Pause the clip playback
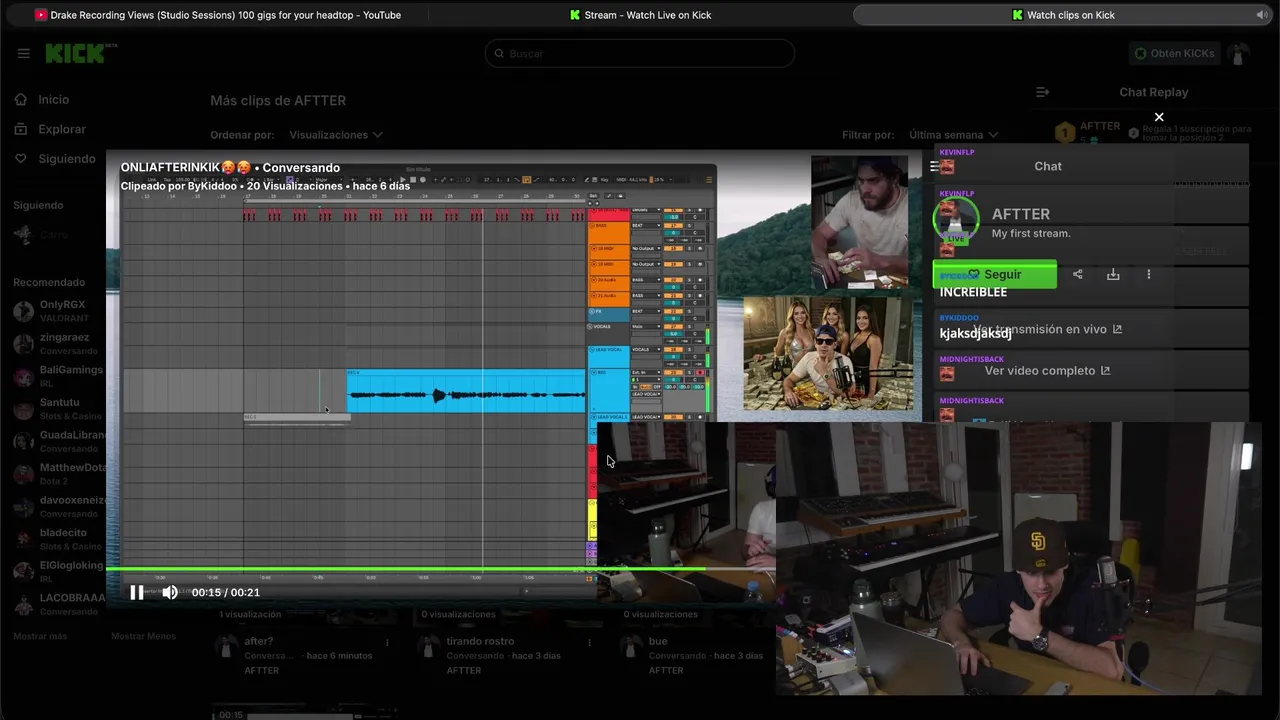The image size is (1280, 720). (137, 592)
